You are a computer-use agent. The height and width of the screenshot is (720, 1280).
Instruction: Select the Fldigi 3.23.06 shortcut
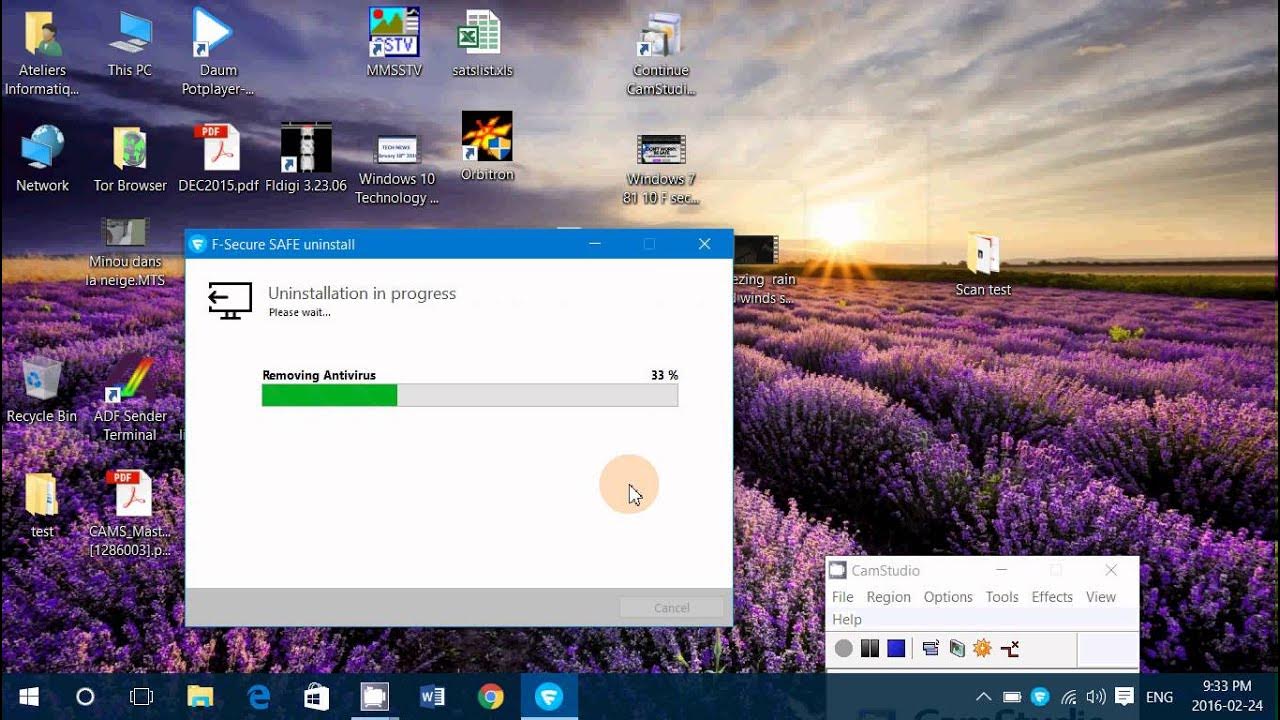306,159
